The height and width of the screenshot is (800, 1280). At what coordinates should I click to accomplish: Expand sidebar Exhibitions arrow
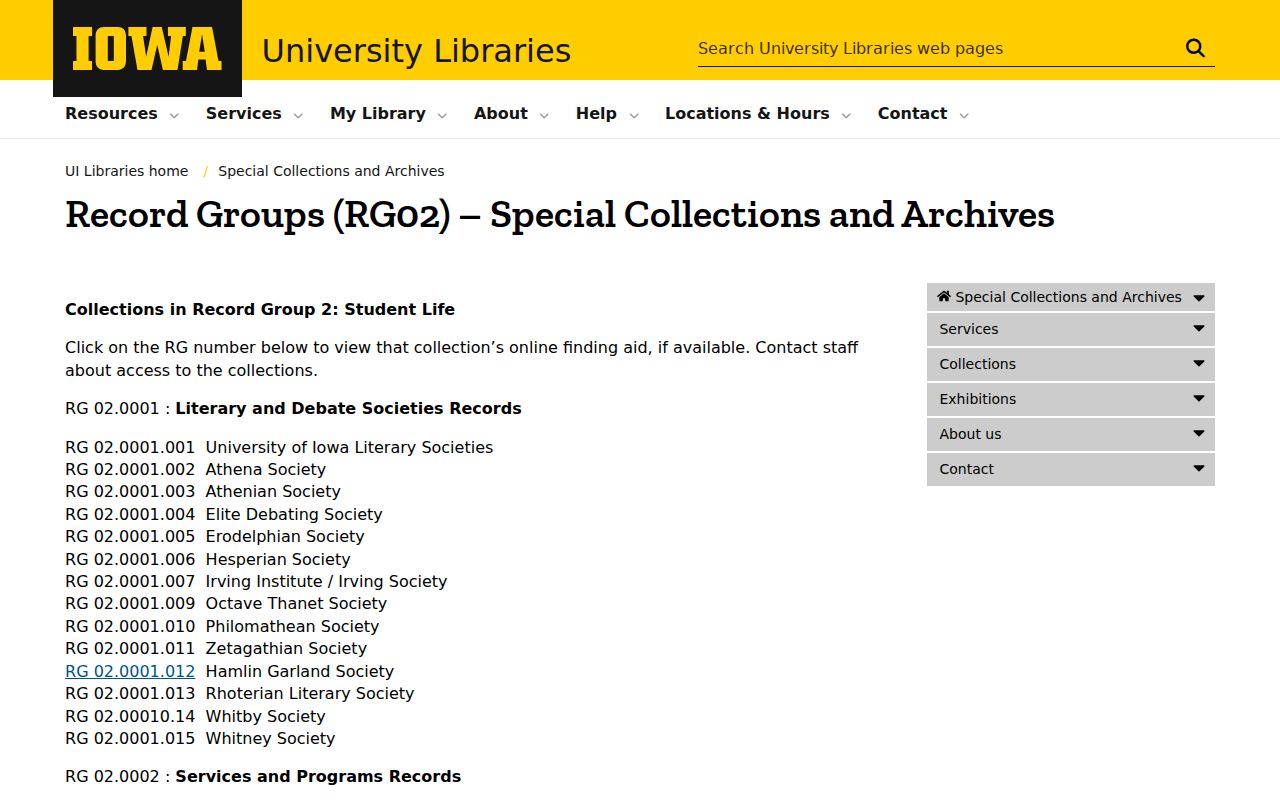[x=1198, y=399]
